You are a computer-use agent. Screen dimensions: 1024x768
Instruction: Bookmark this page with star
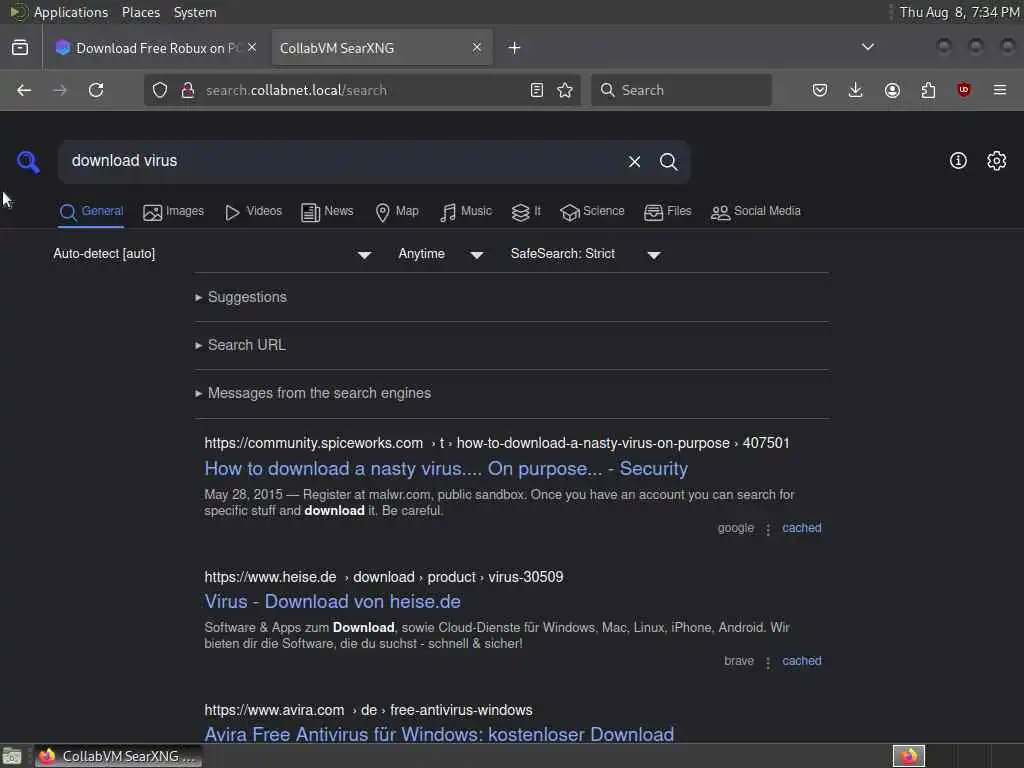tap(565, 90)
